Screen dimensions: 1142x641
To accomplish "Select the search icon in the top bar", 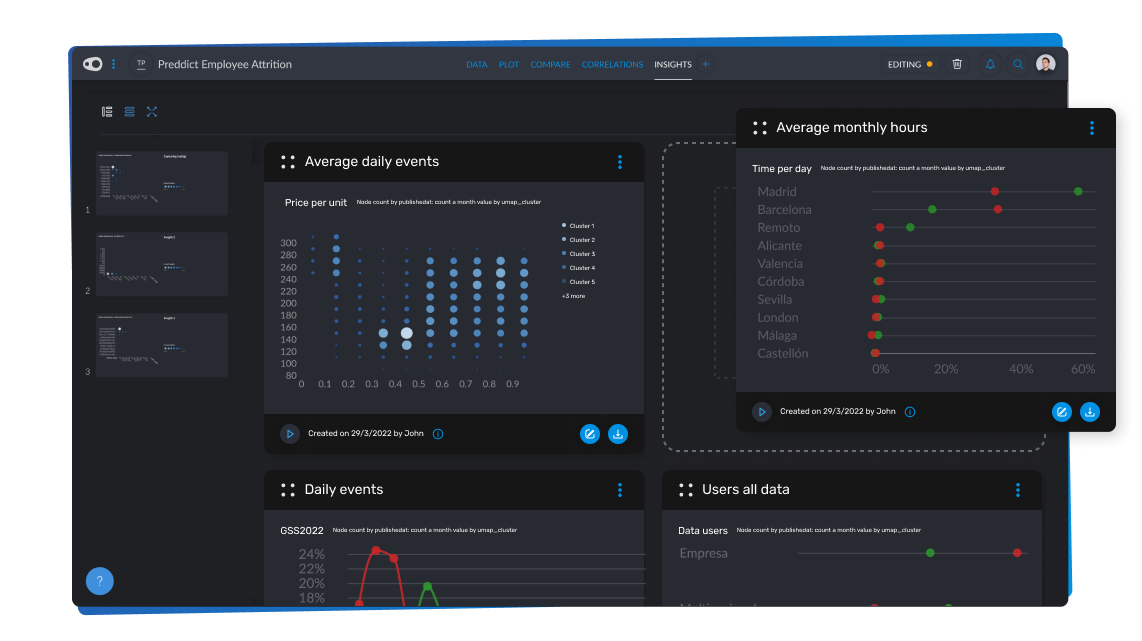I will coord(1018,63).
